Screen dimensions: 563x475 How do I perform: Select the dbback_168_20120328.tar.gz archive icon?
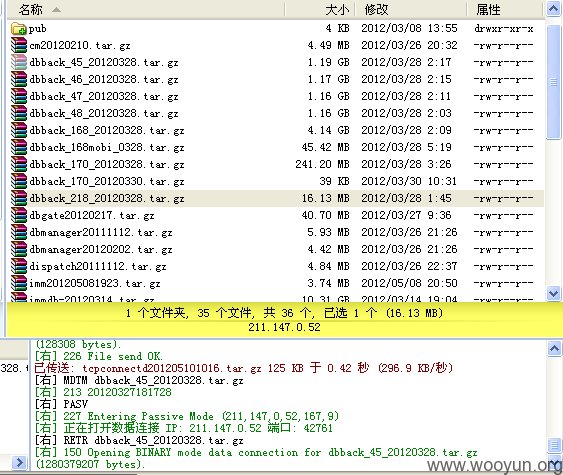[19, 130]
